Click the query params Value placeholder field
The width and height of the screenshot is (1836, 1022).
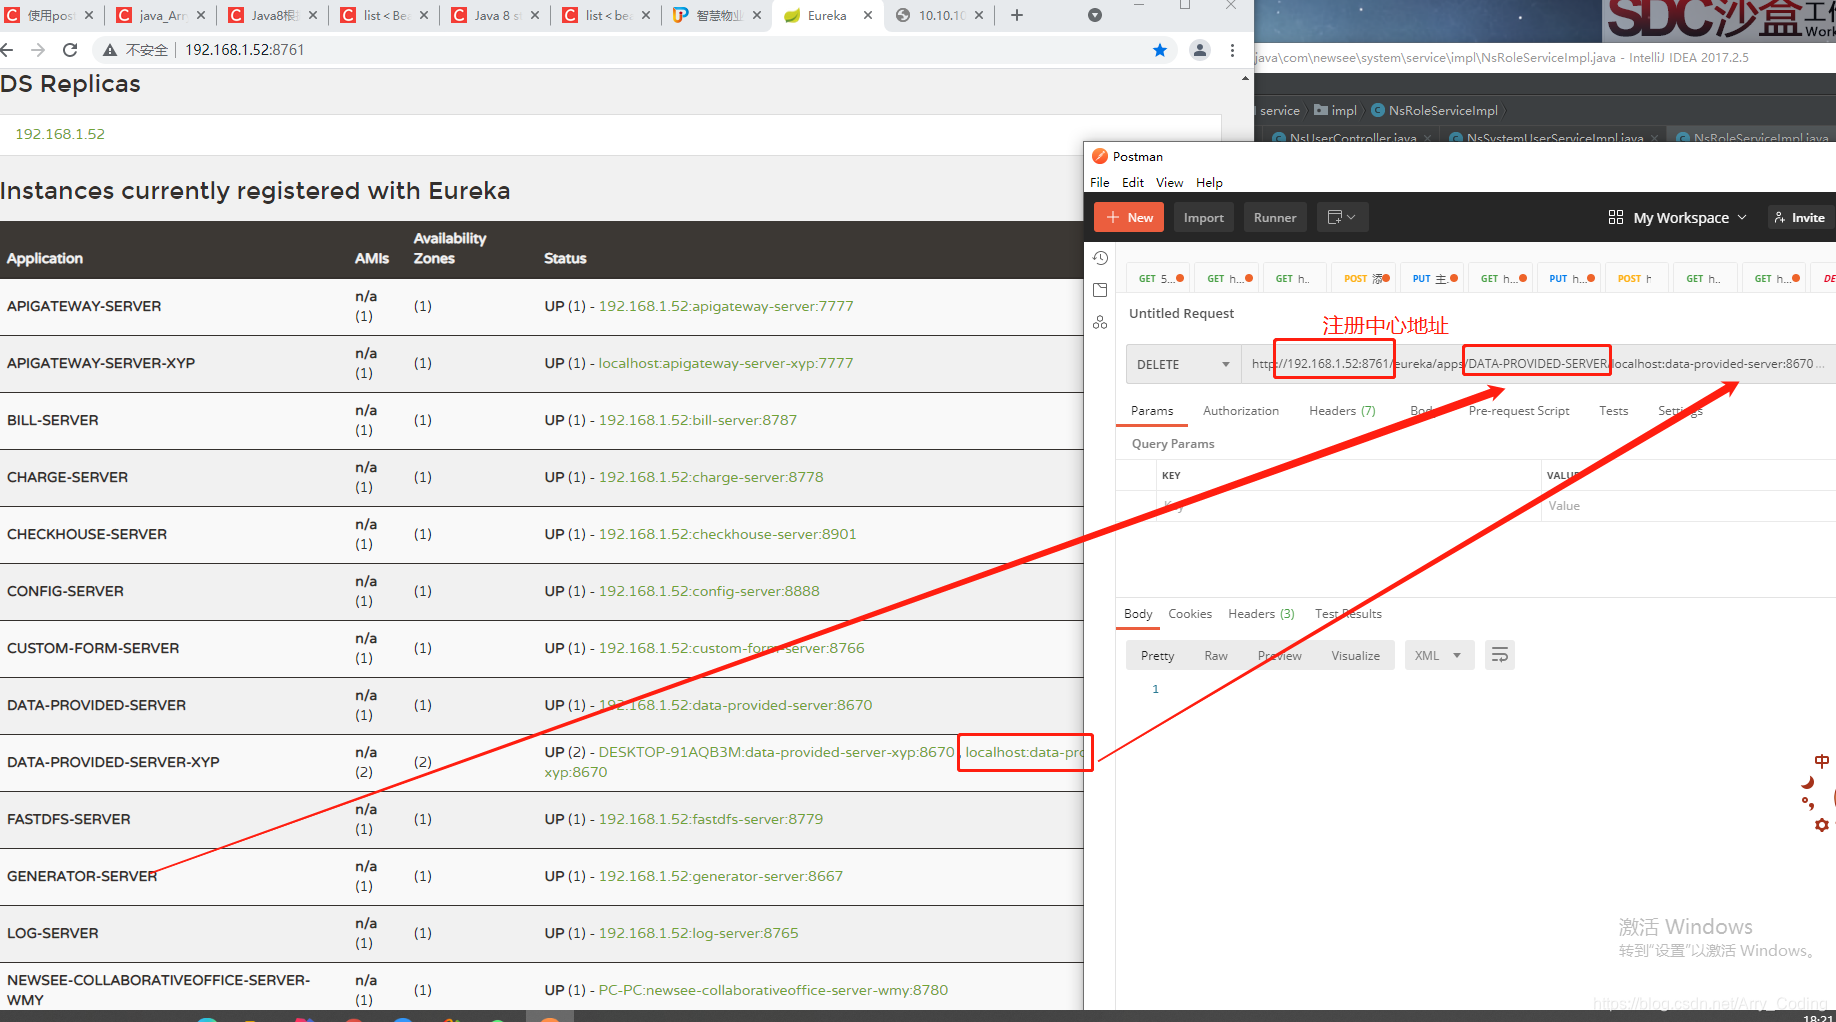coord(1688,506)
